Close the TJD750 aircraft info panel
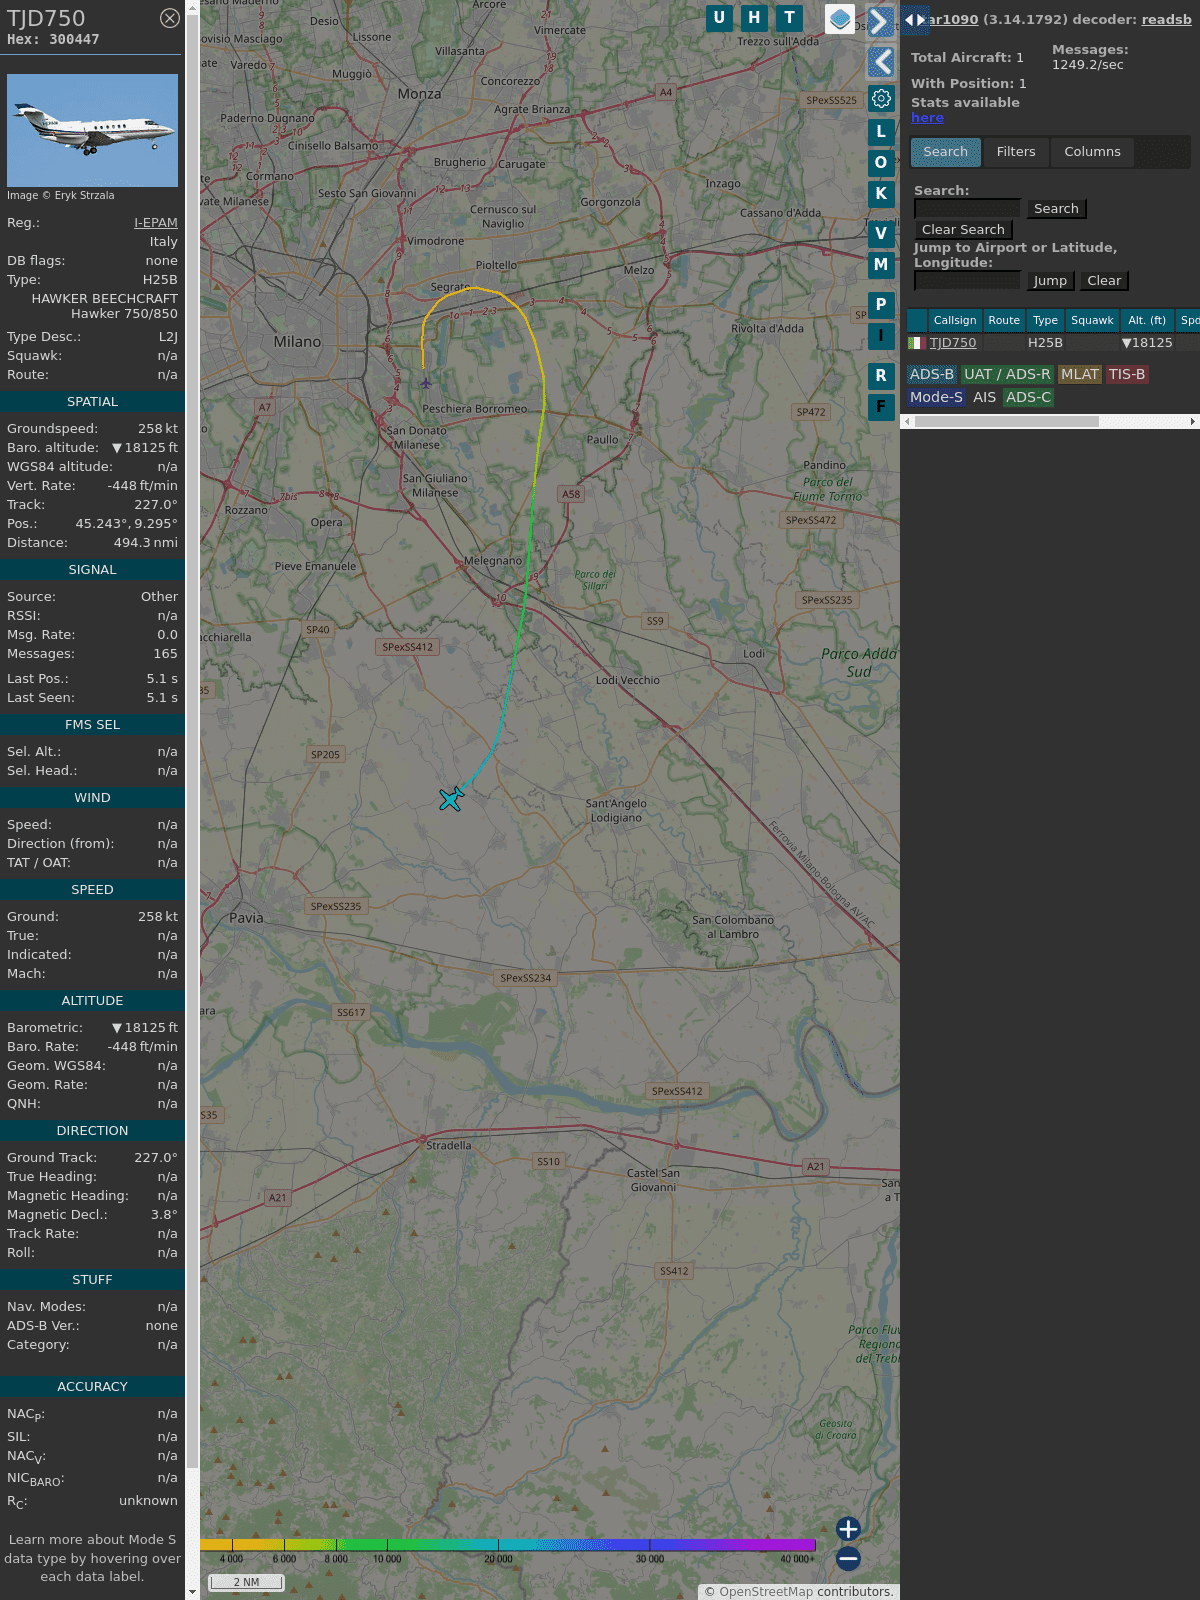The image size is (1200, 1600). pos(170,18)
